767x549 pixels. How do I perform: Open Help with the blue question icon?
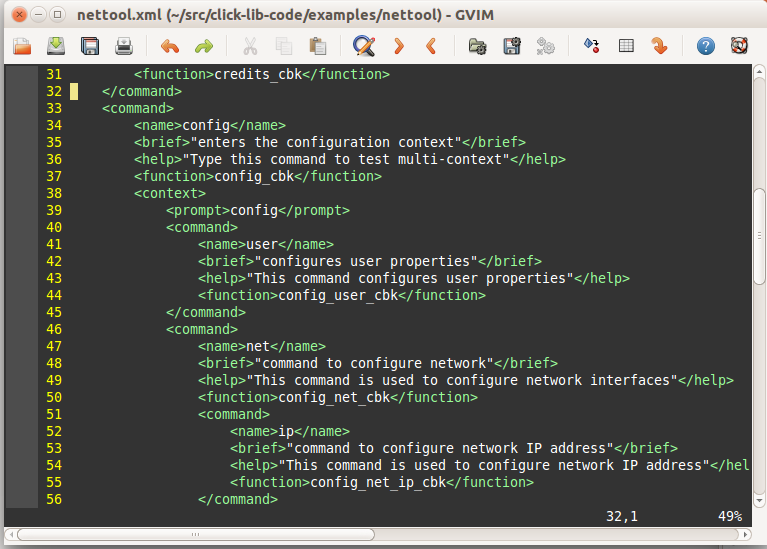705,46
